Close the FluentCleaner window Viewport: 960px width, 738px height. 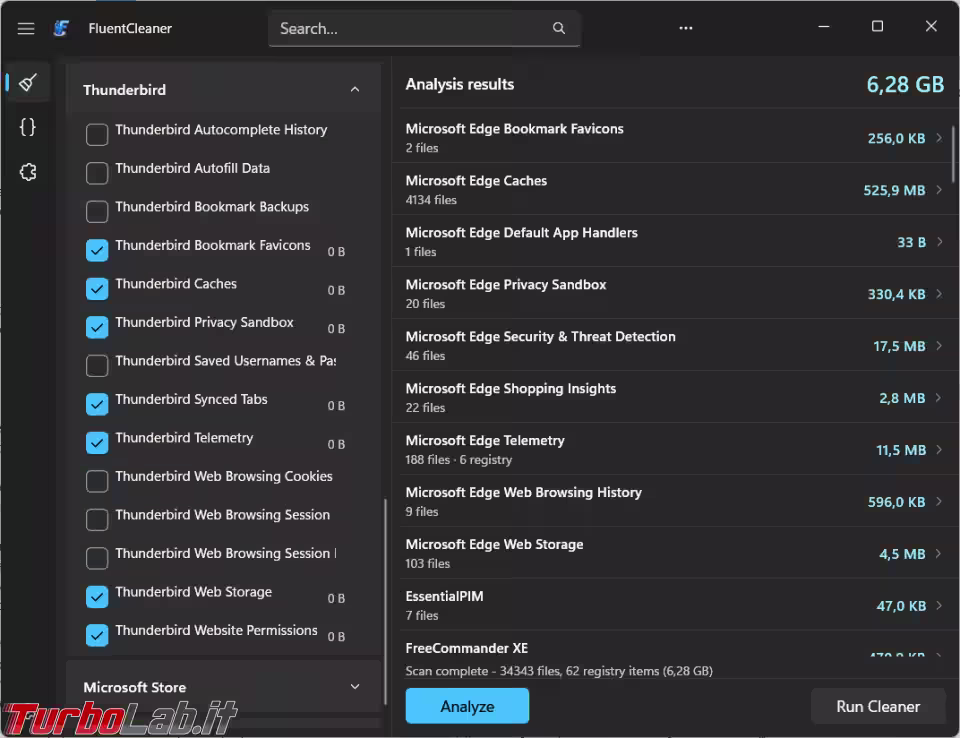pyautogui.click(x=931, y=26)
